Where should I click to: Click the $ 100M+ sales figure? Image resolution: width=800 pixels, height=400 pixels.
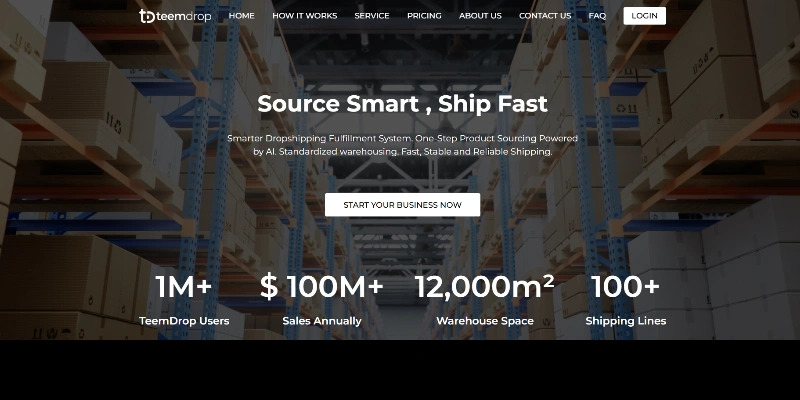(322, 286)
